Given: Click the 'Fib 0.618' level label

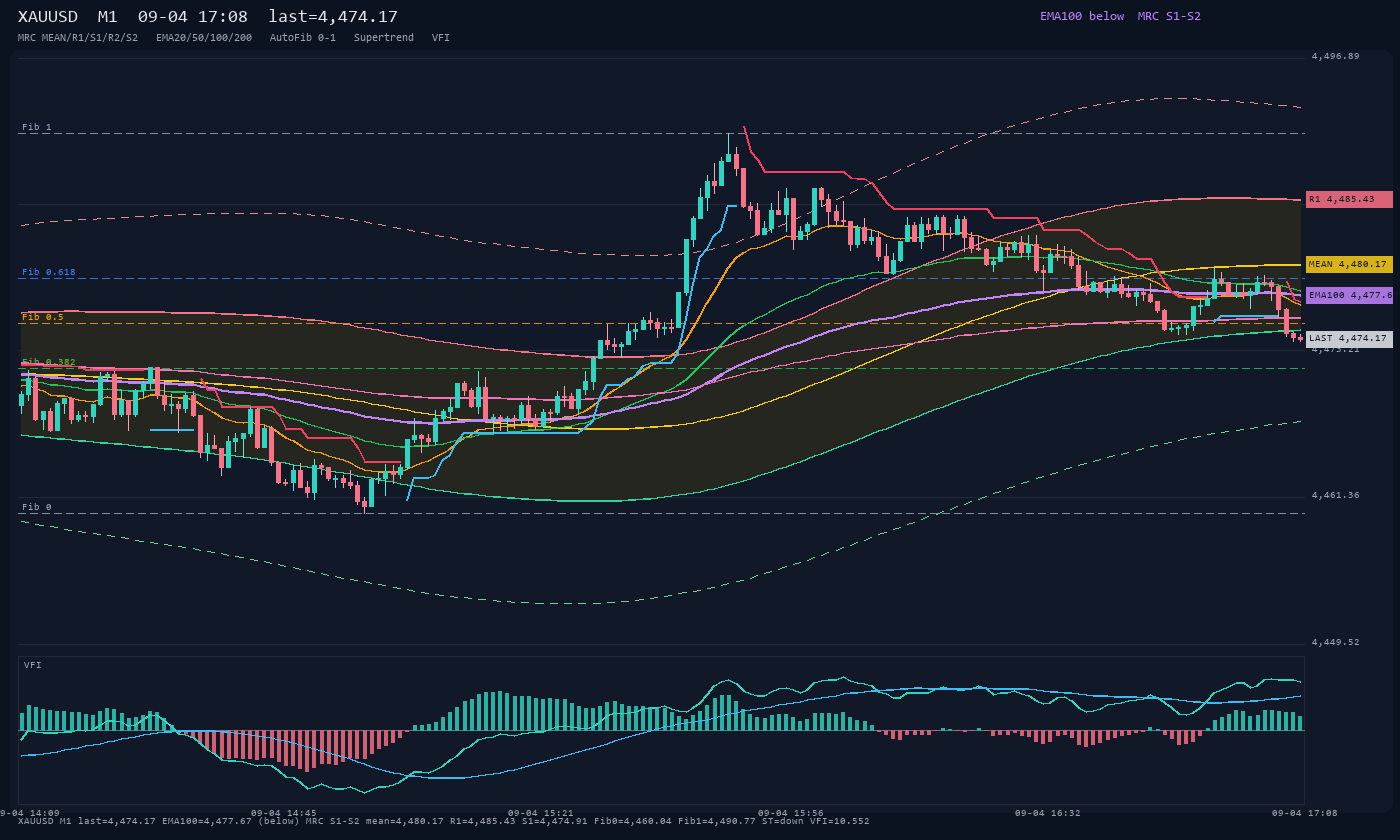Looking at the screenshot, I should click(49, 272).
